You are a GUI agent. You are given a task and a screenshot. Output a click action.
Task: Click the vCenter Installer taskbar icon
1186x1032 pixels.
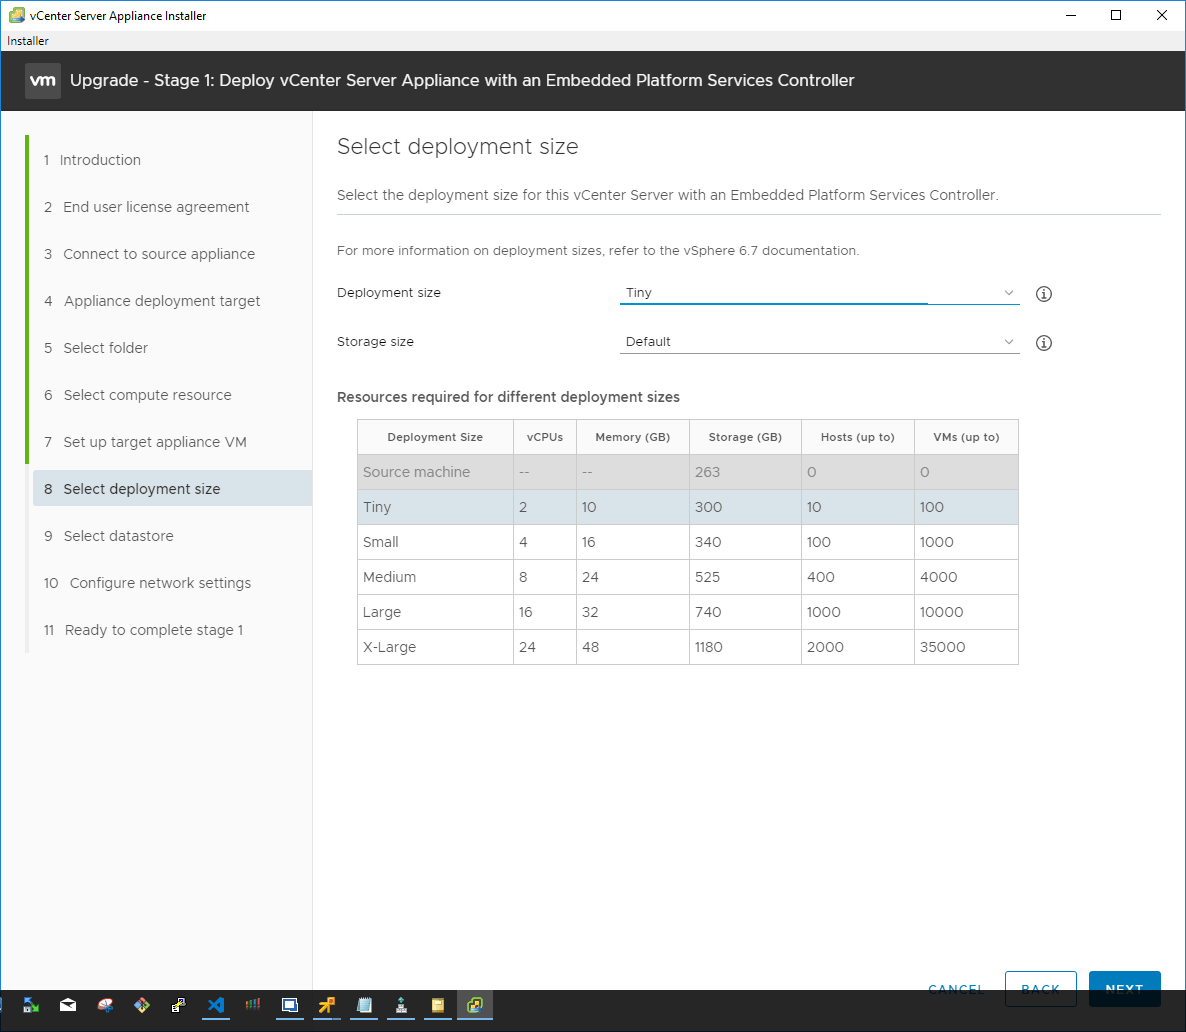475,1005
